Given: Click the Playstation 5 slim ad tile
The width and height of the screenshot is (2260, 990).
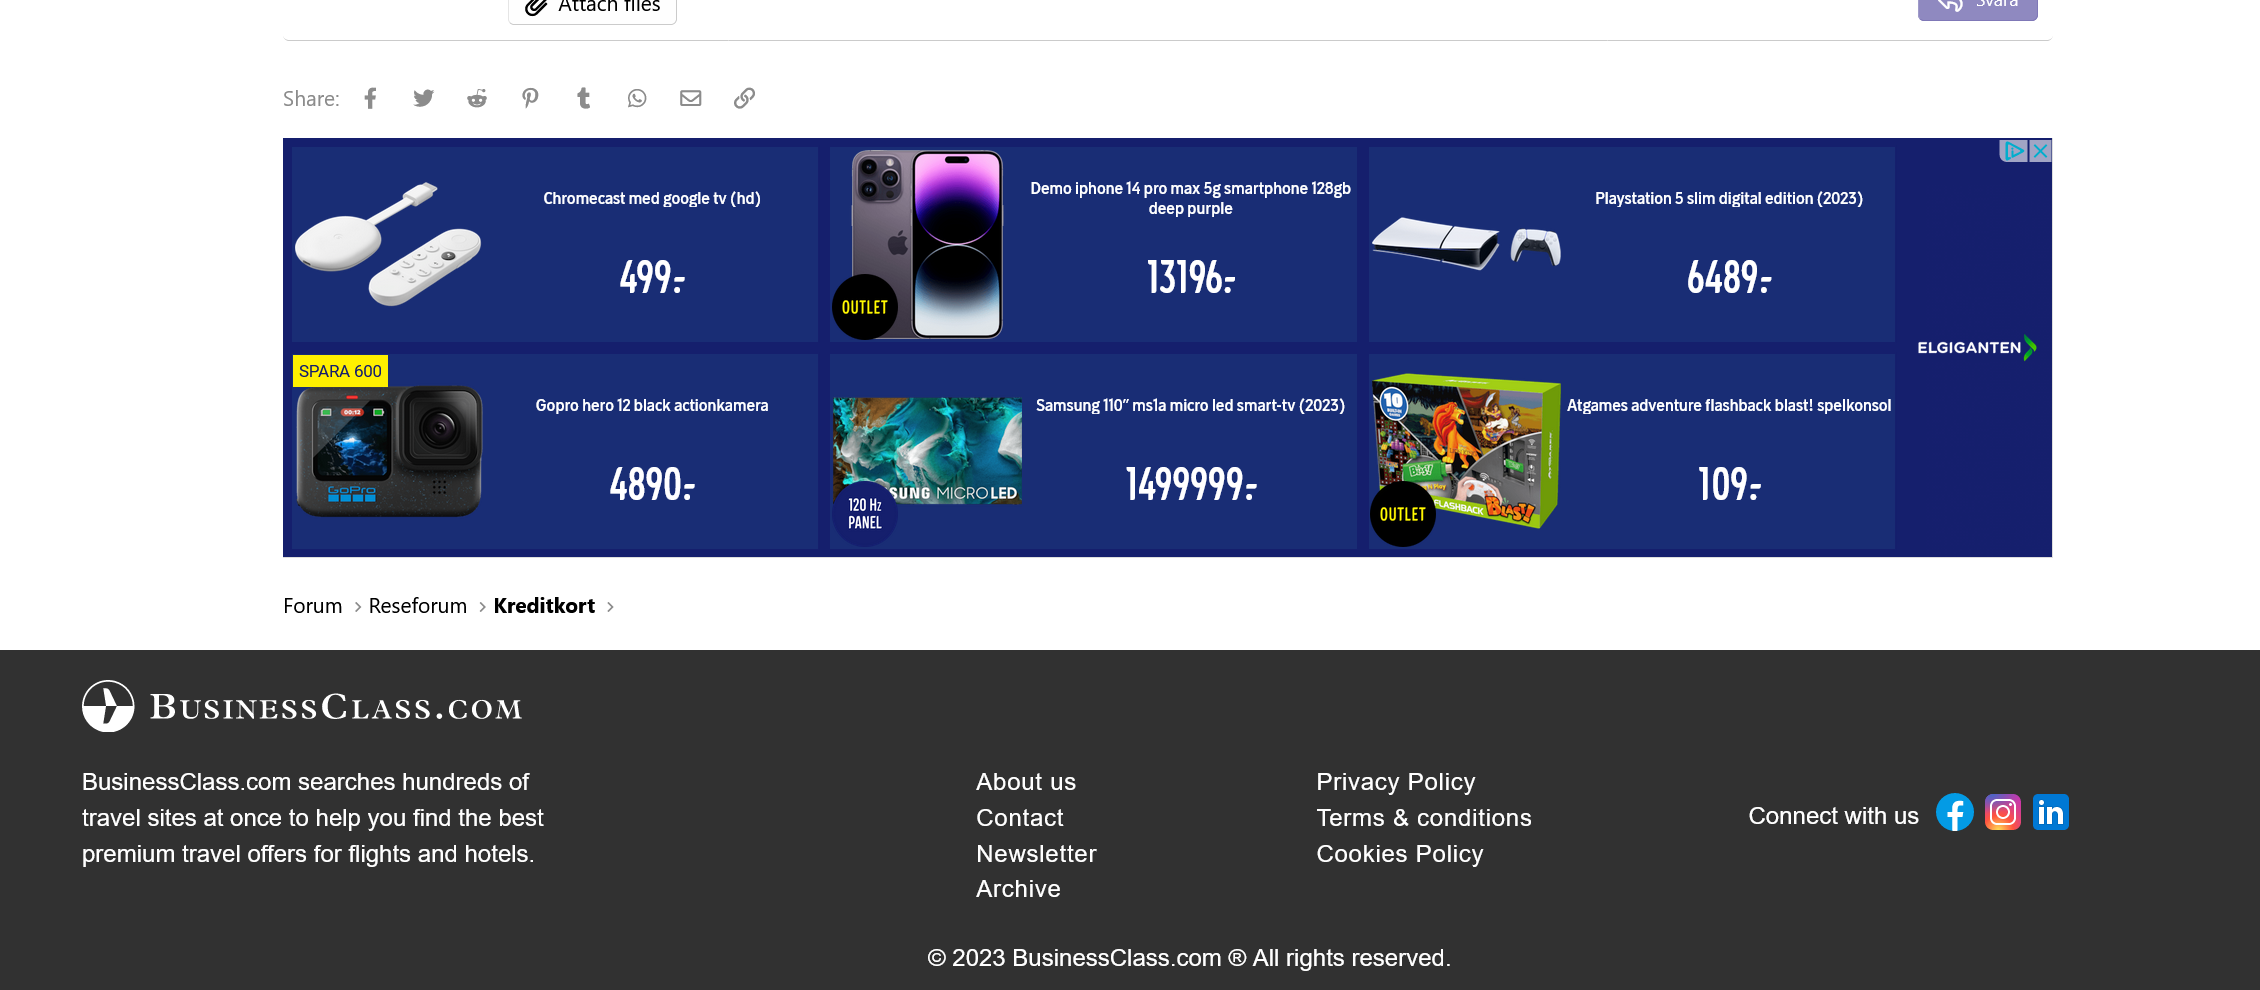Looking at the screenshot, I should [1631, 244].
